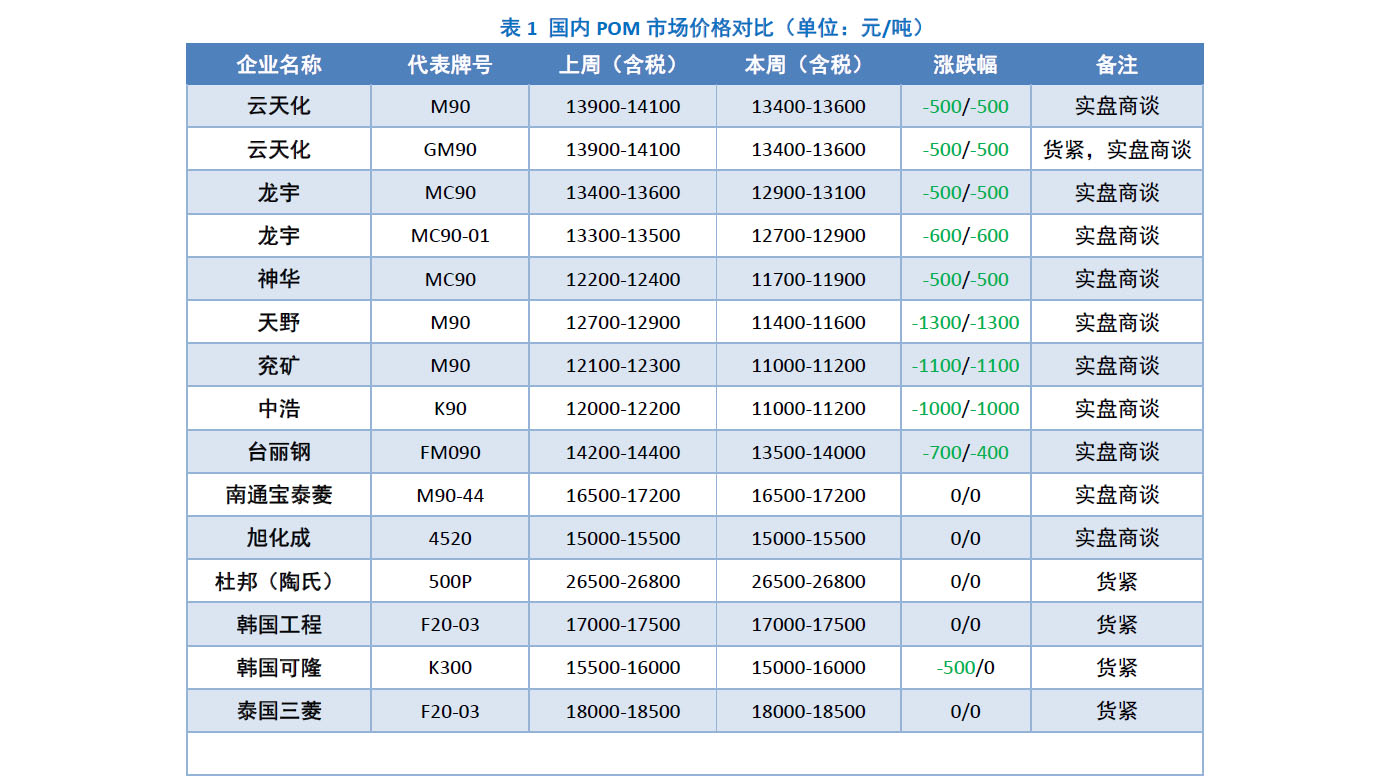This screenshot has width=1384, height=779.
Task: Click the -1000/-1000 change cell
Action: [x=965, y=409]
